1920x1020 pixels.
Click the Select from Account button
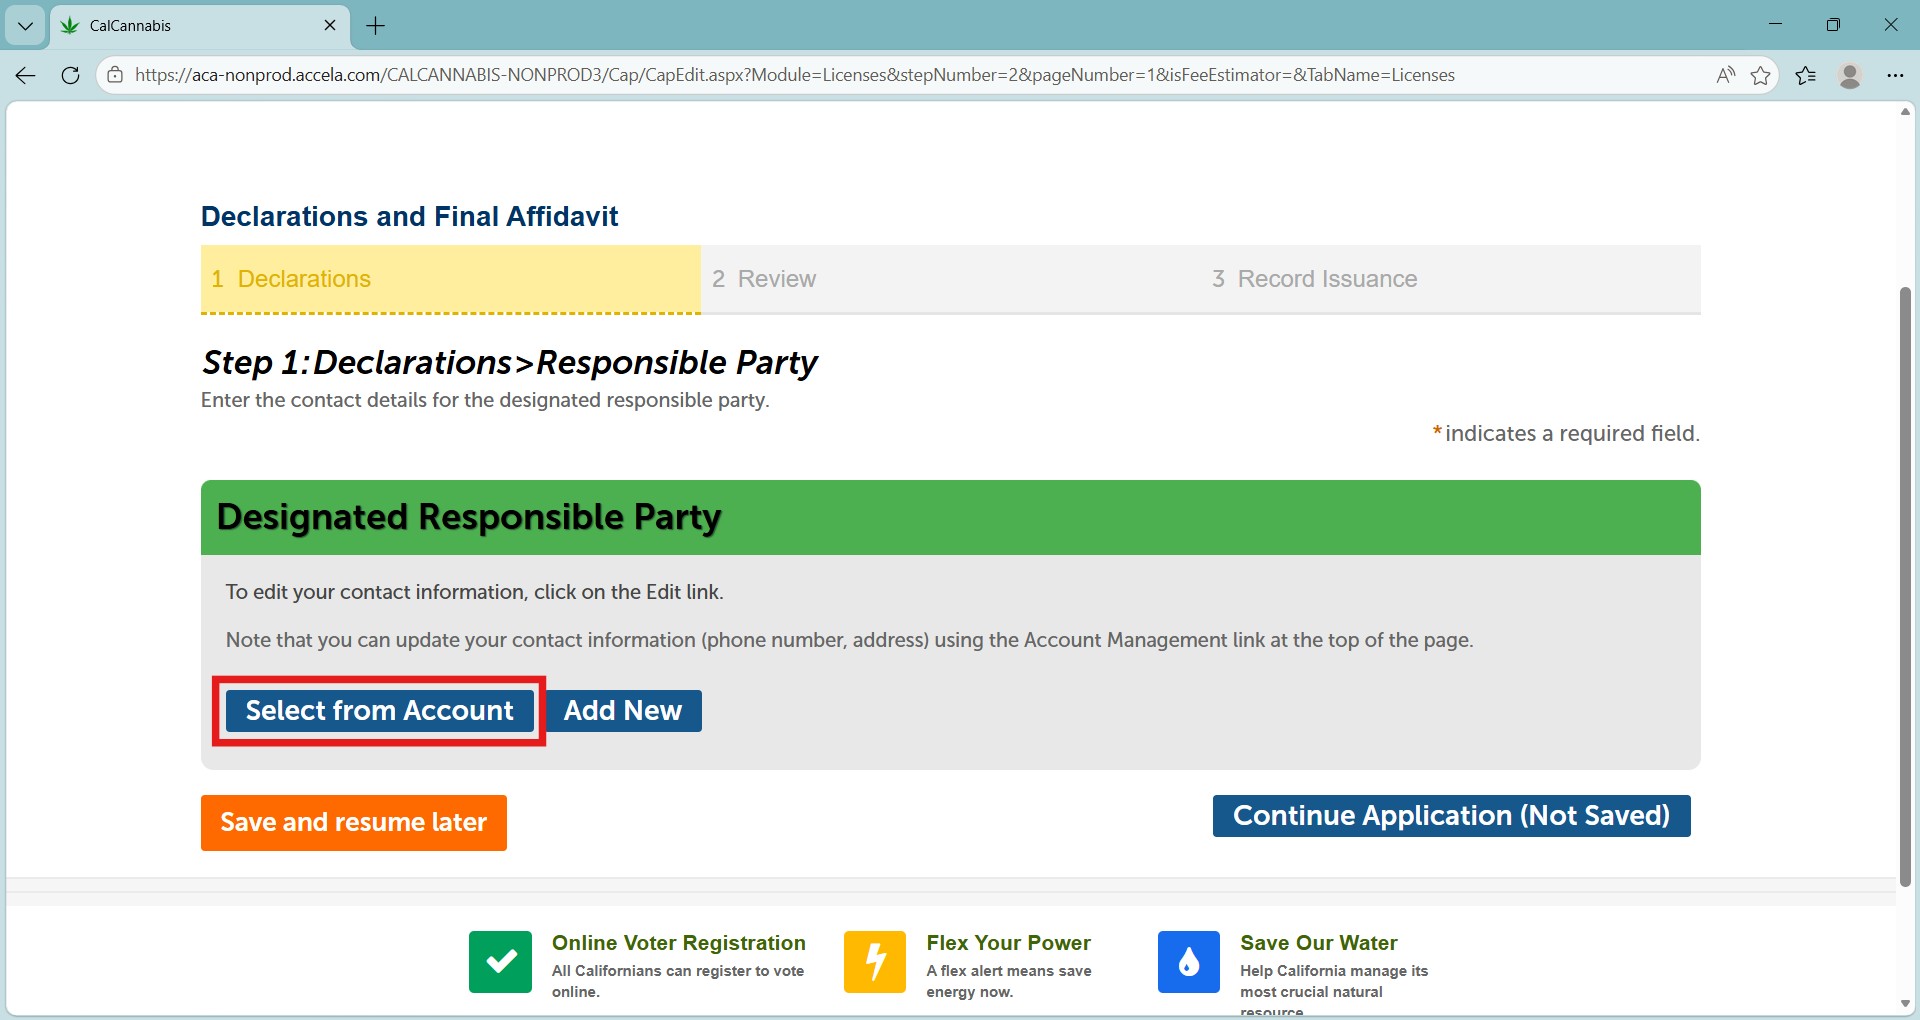(379, 711)
